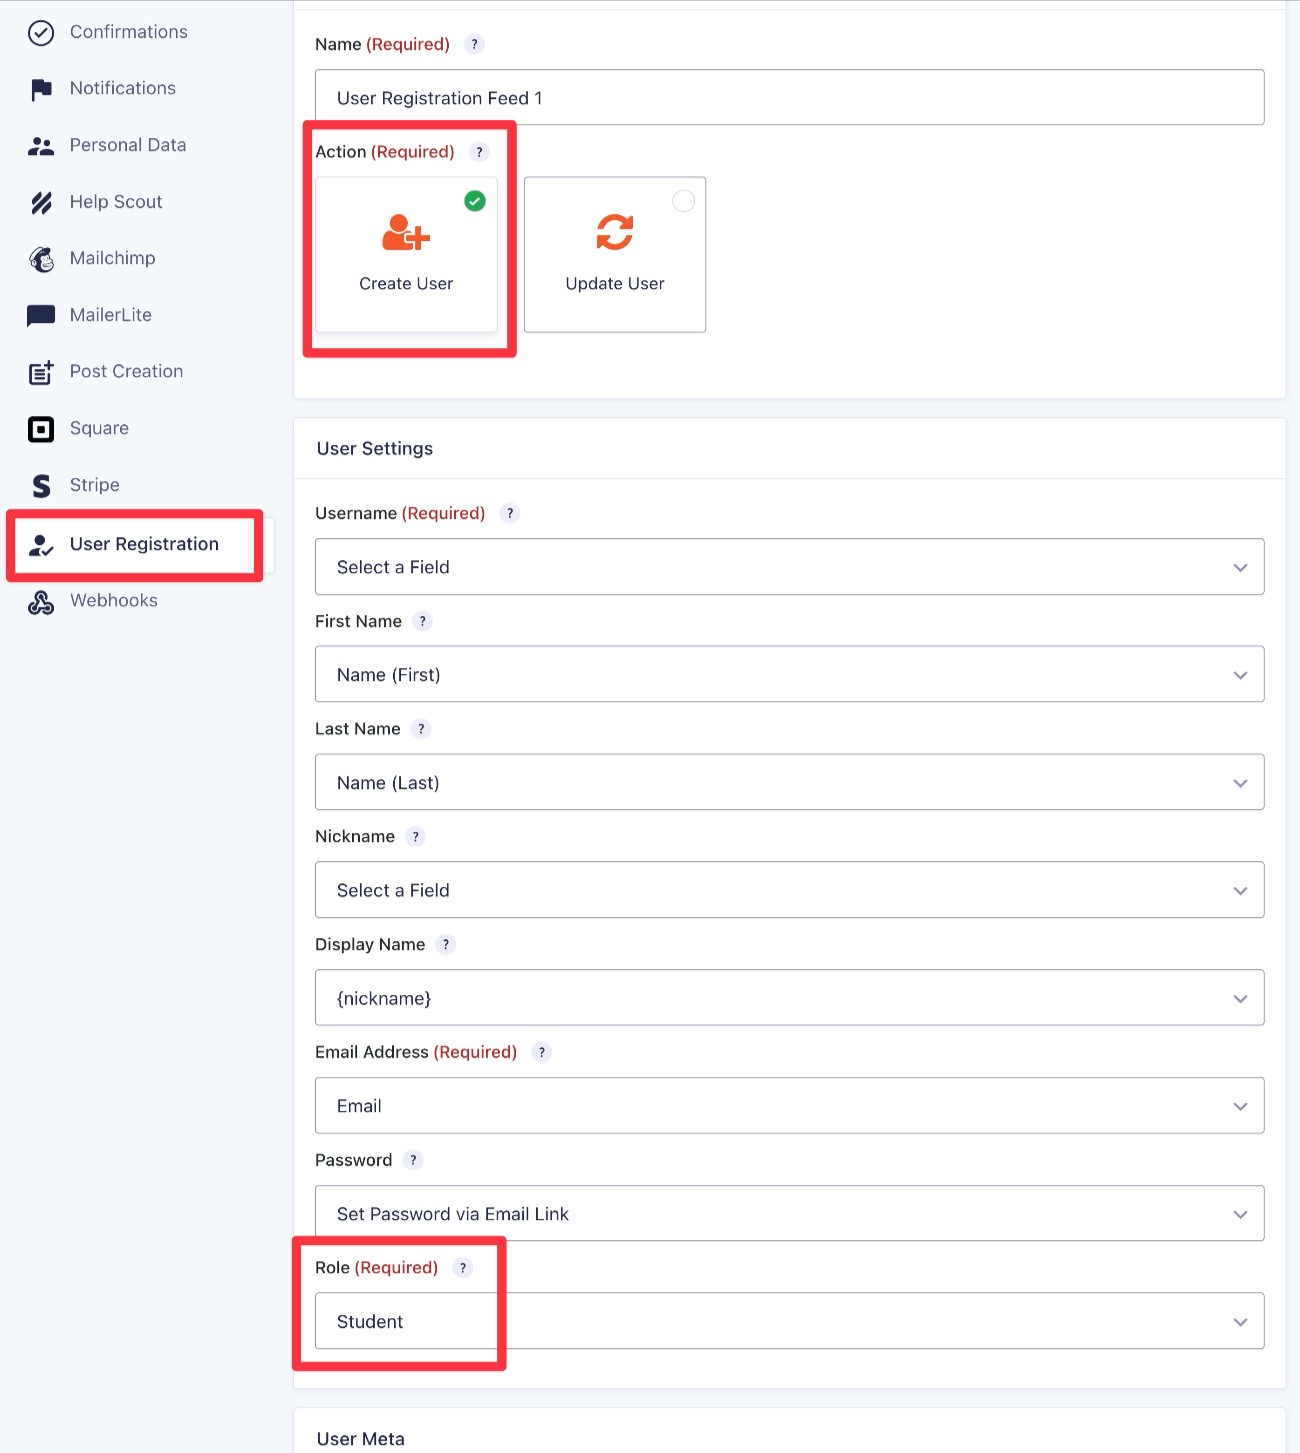Click the Action field help tooltip
Screen dimensions: 1300x1453
pos(480,152)
